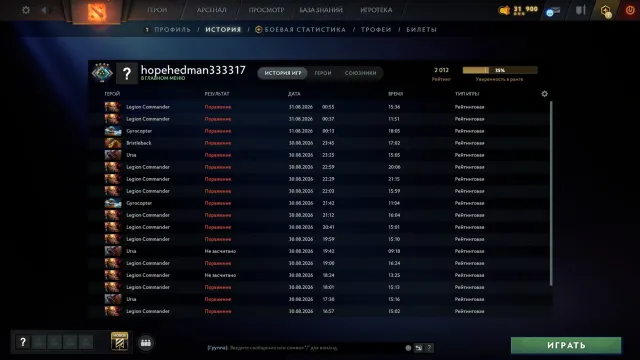The width and height of the screenshot is (640, 360).
Task: Click the party chat input field
Action: coord(305,348)
